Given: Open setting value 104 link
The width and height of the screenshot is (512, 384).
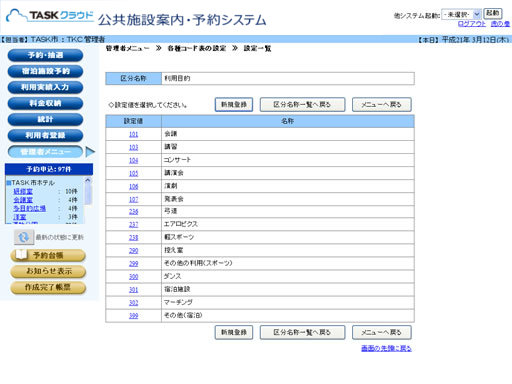Looking at the screenshot, I should click(133, 160).
